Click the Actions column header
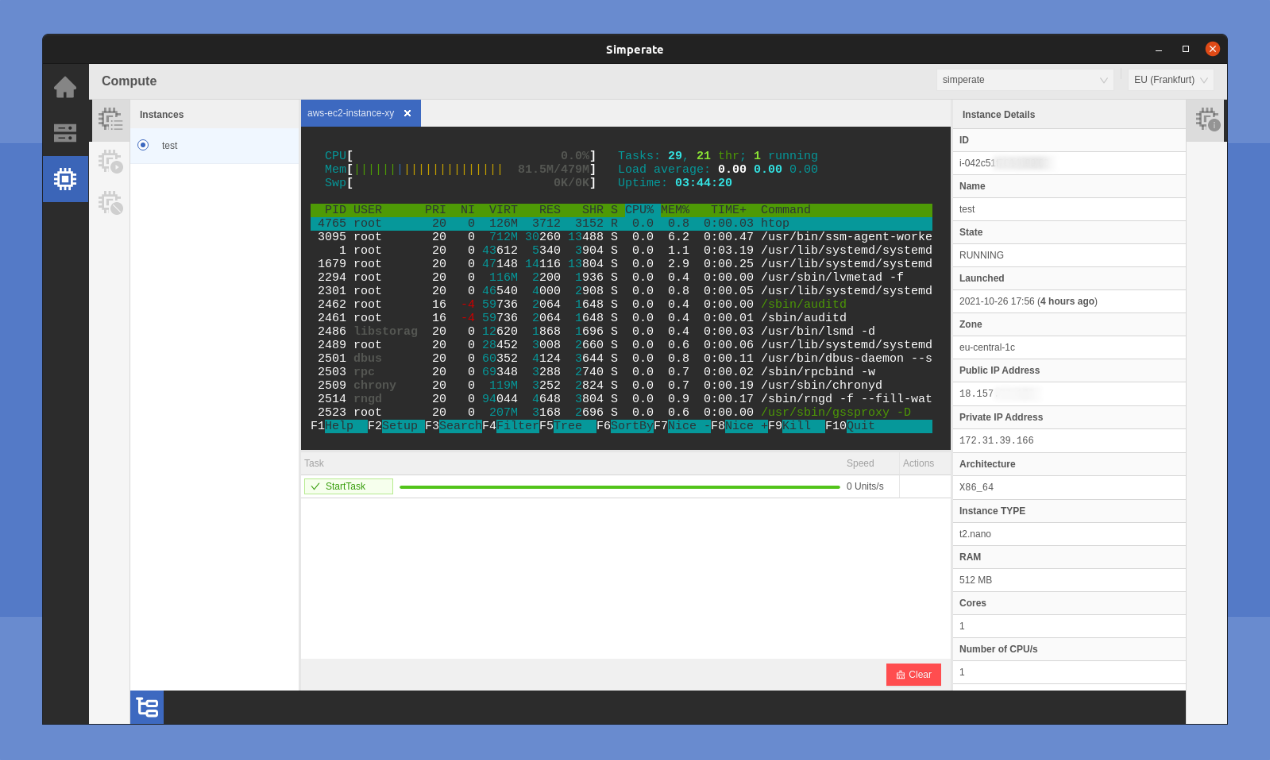The width and height of the screenshot is (1270, 760). 918,463
